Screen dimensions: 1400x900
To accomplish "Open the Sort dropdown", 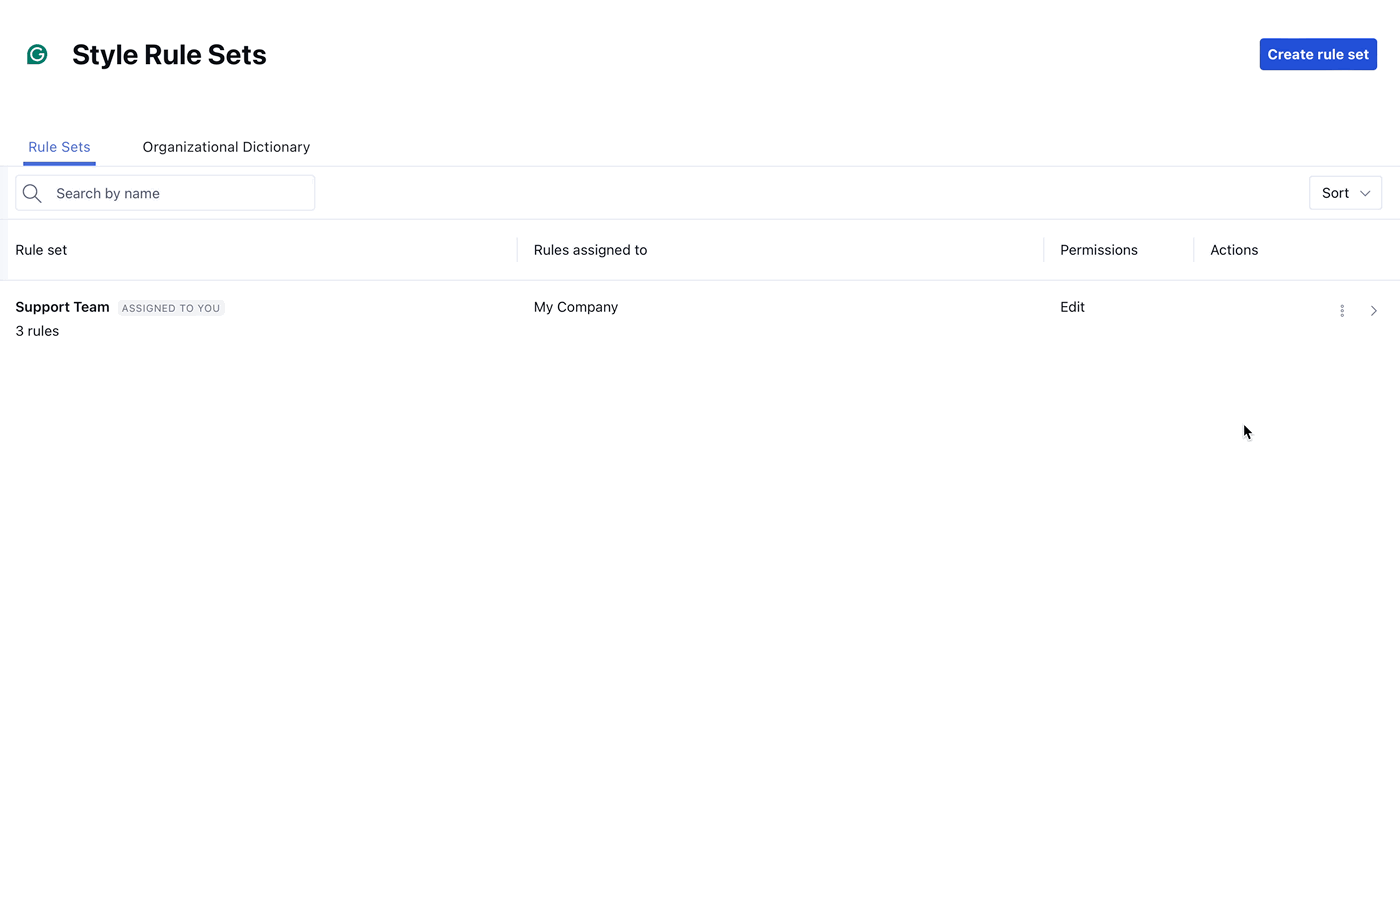I will coord(1345,193).
